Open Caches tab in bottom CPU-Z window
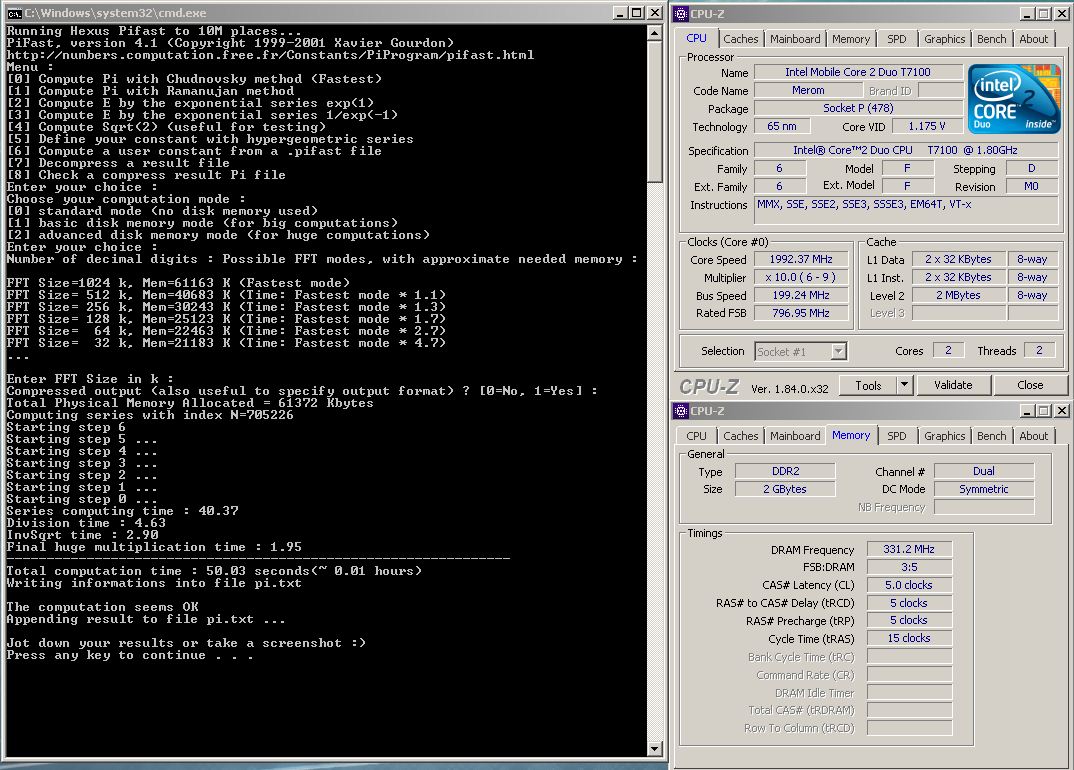 740,436
